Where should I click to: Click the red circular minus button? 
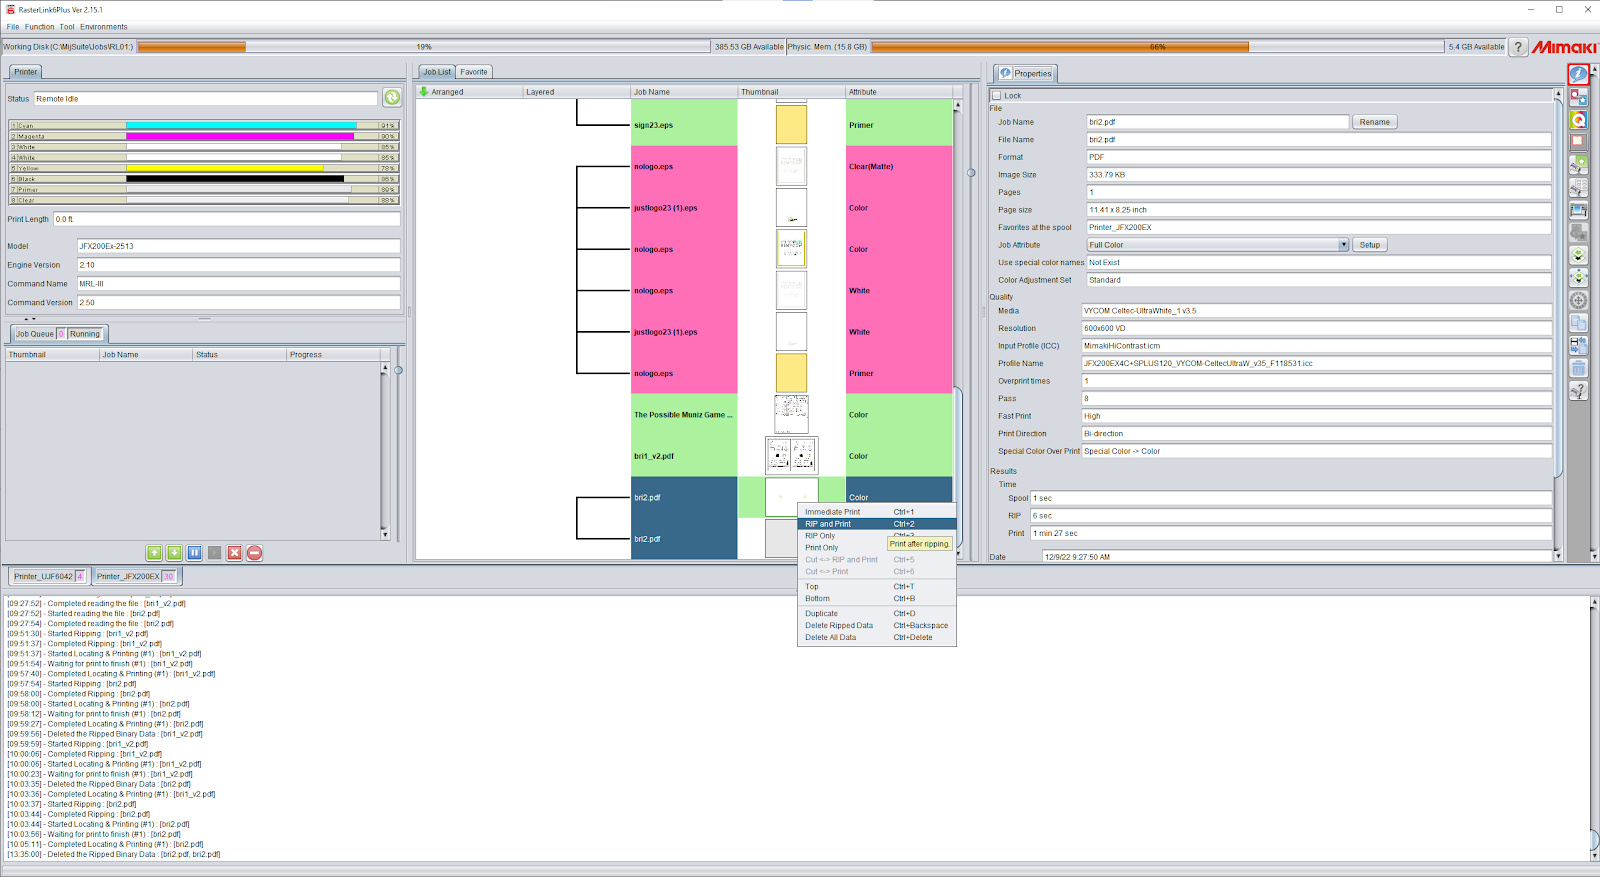[254, 553]
